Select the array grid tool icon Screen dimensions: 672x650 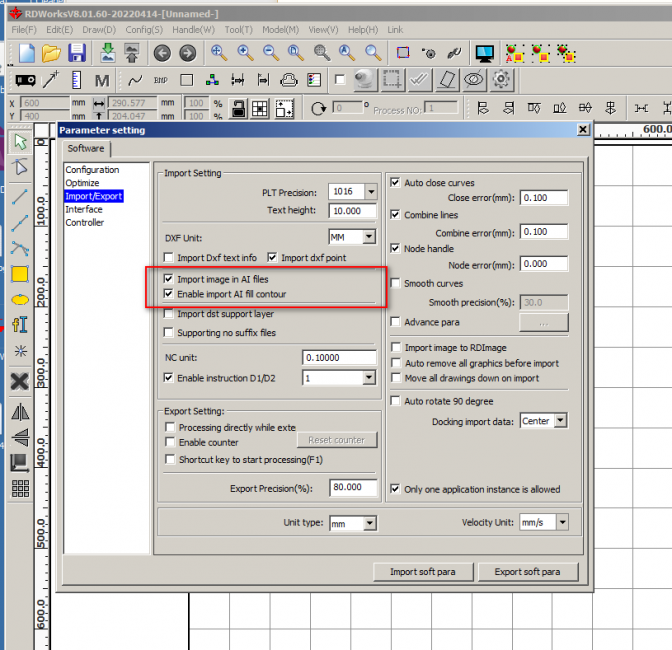[x=19, y=489]
